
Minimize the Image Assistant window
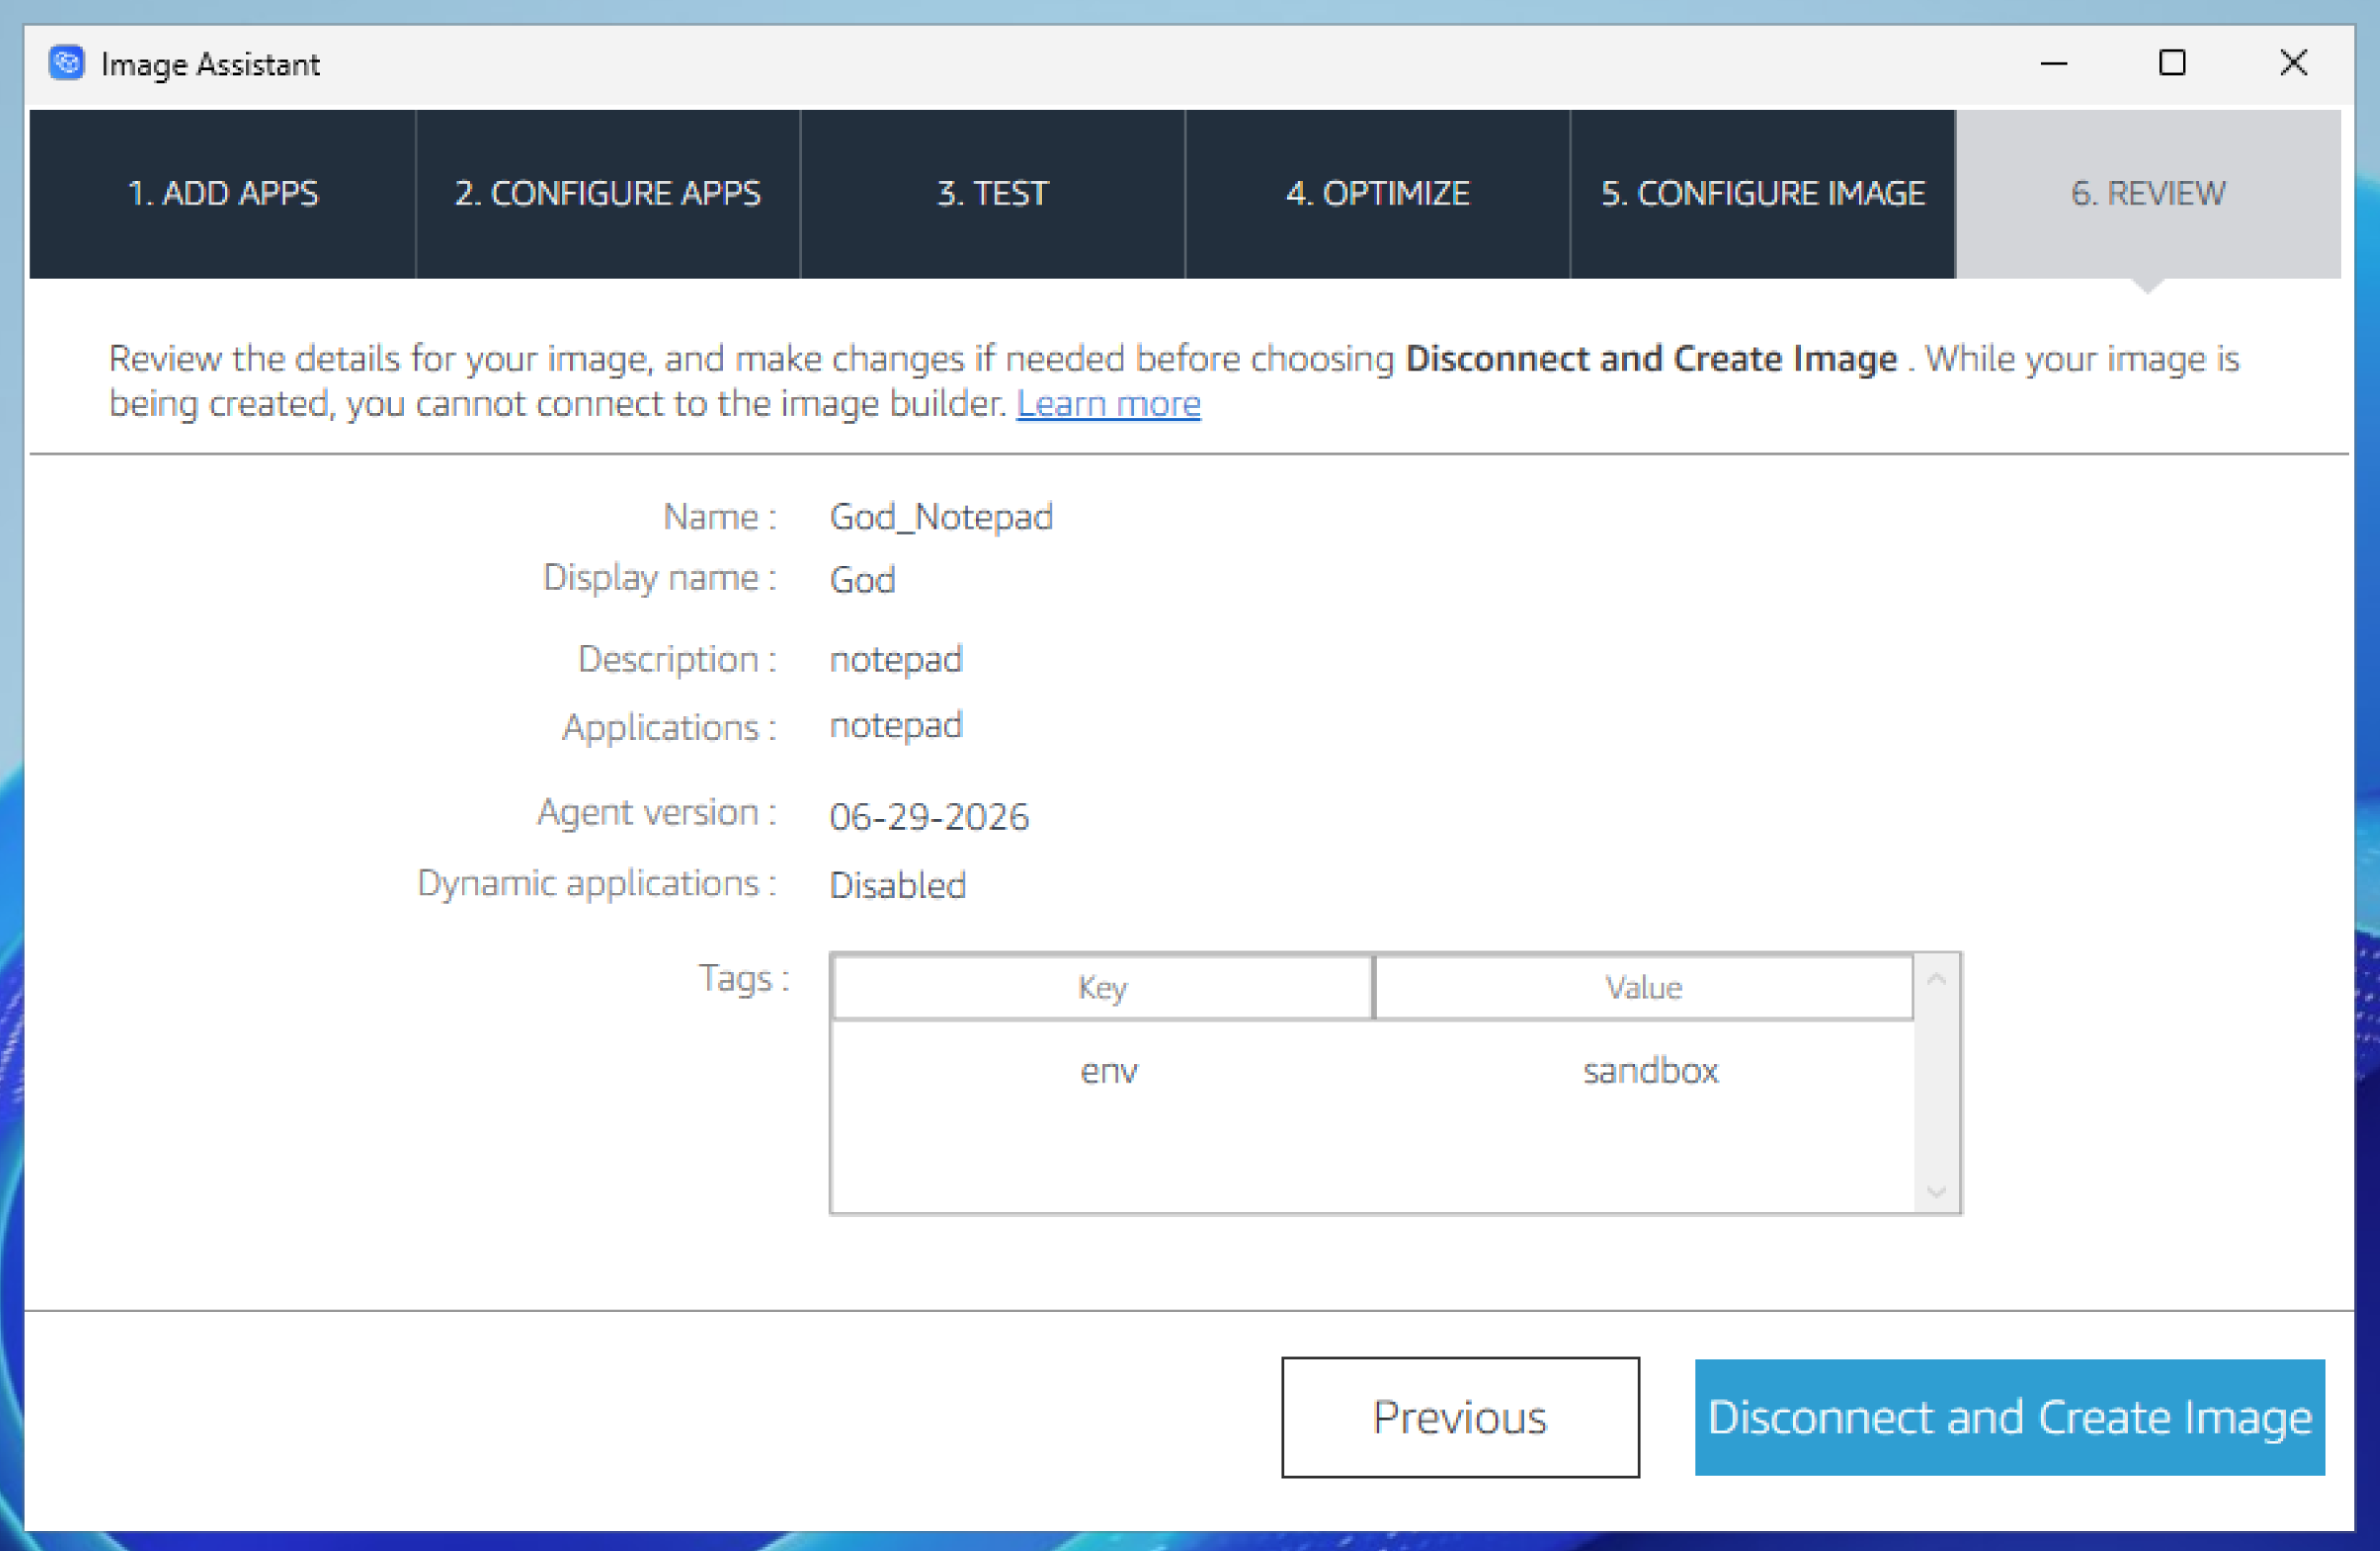click(2053, 64)
